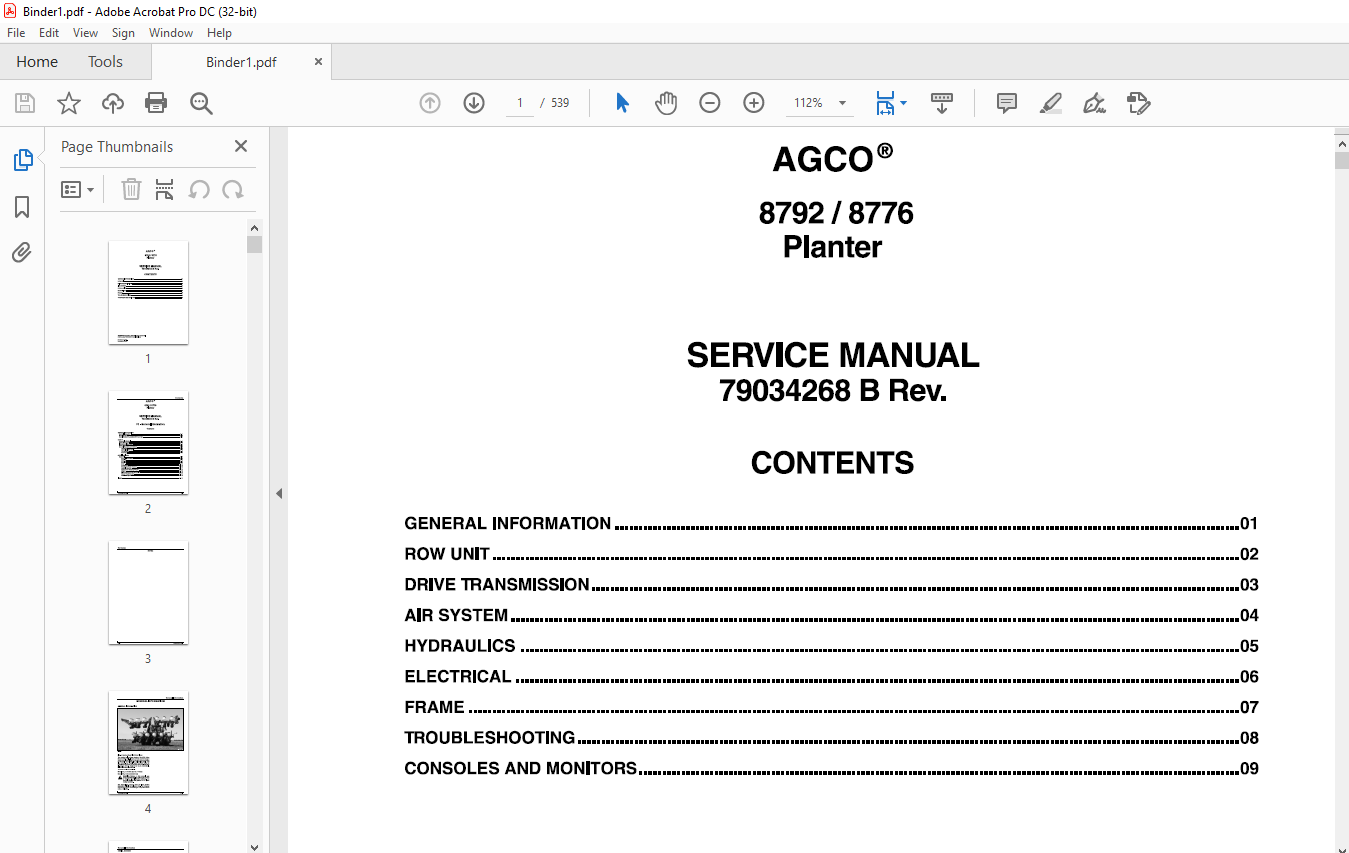Click ELECTRICAL contents entry
The width and height of the screenshot is (1349, 853).
pos(831,676)
